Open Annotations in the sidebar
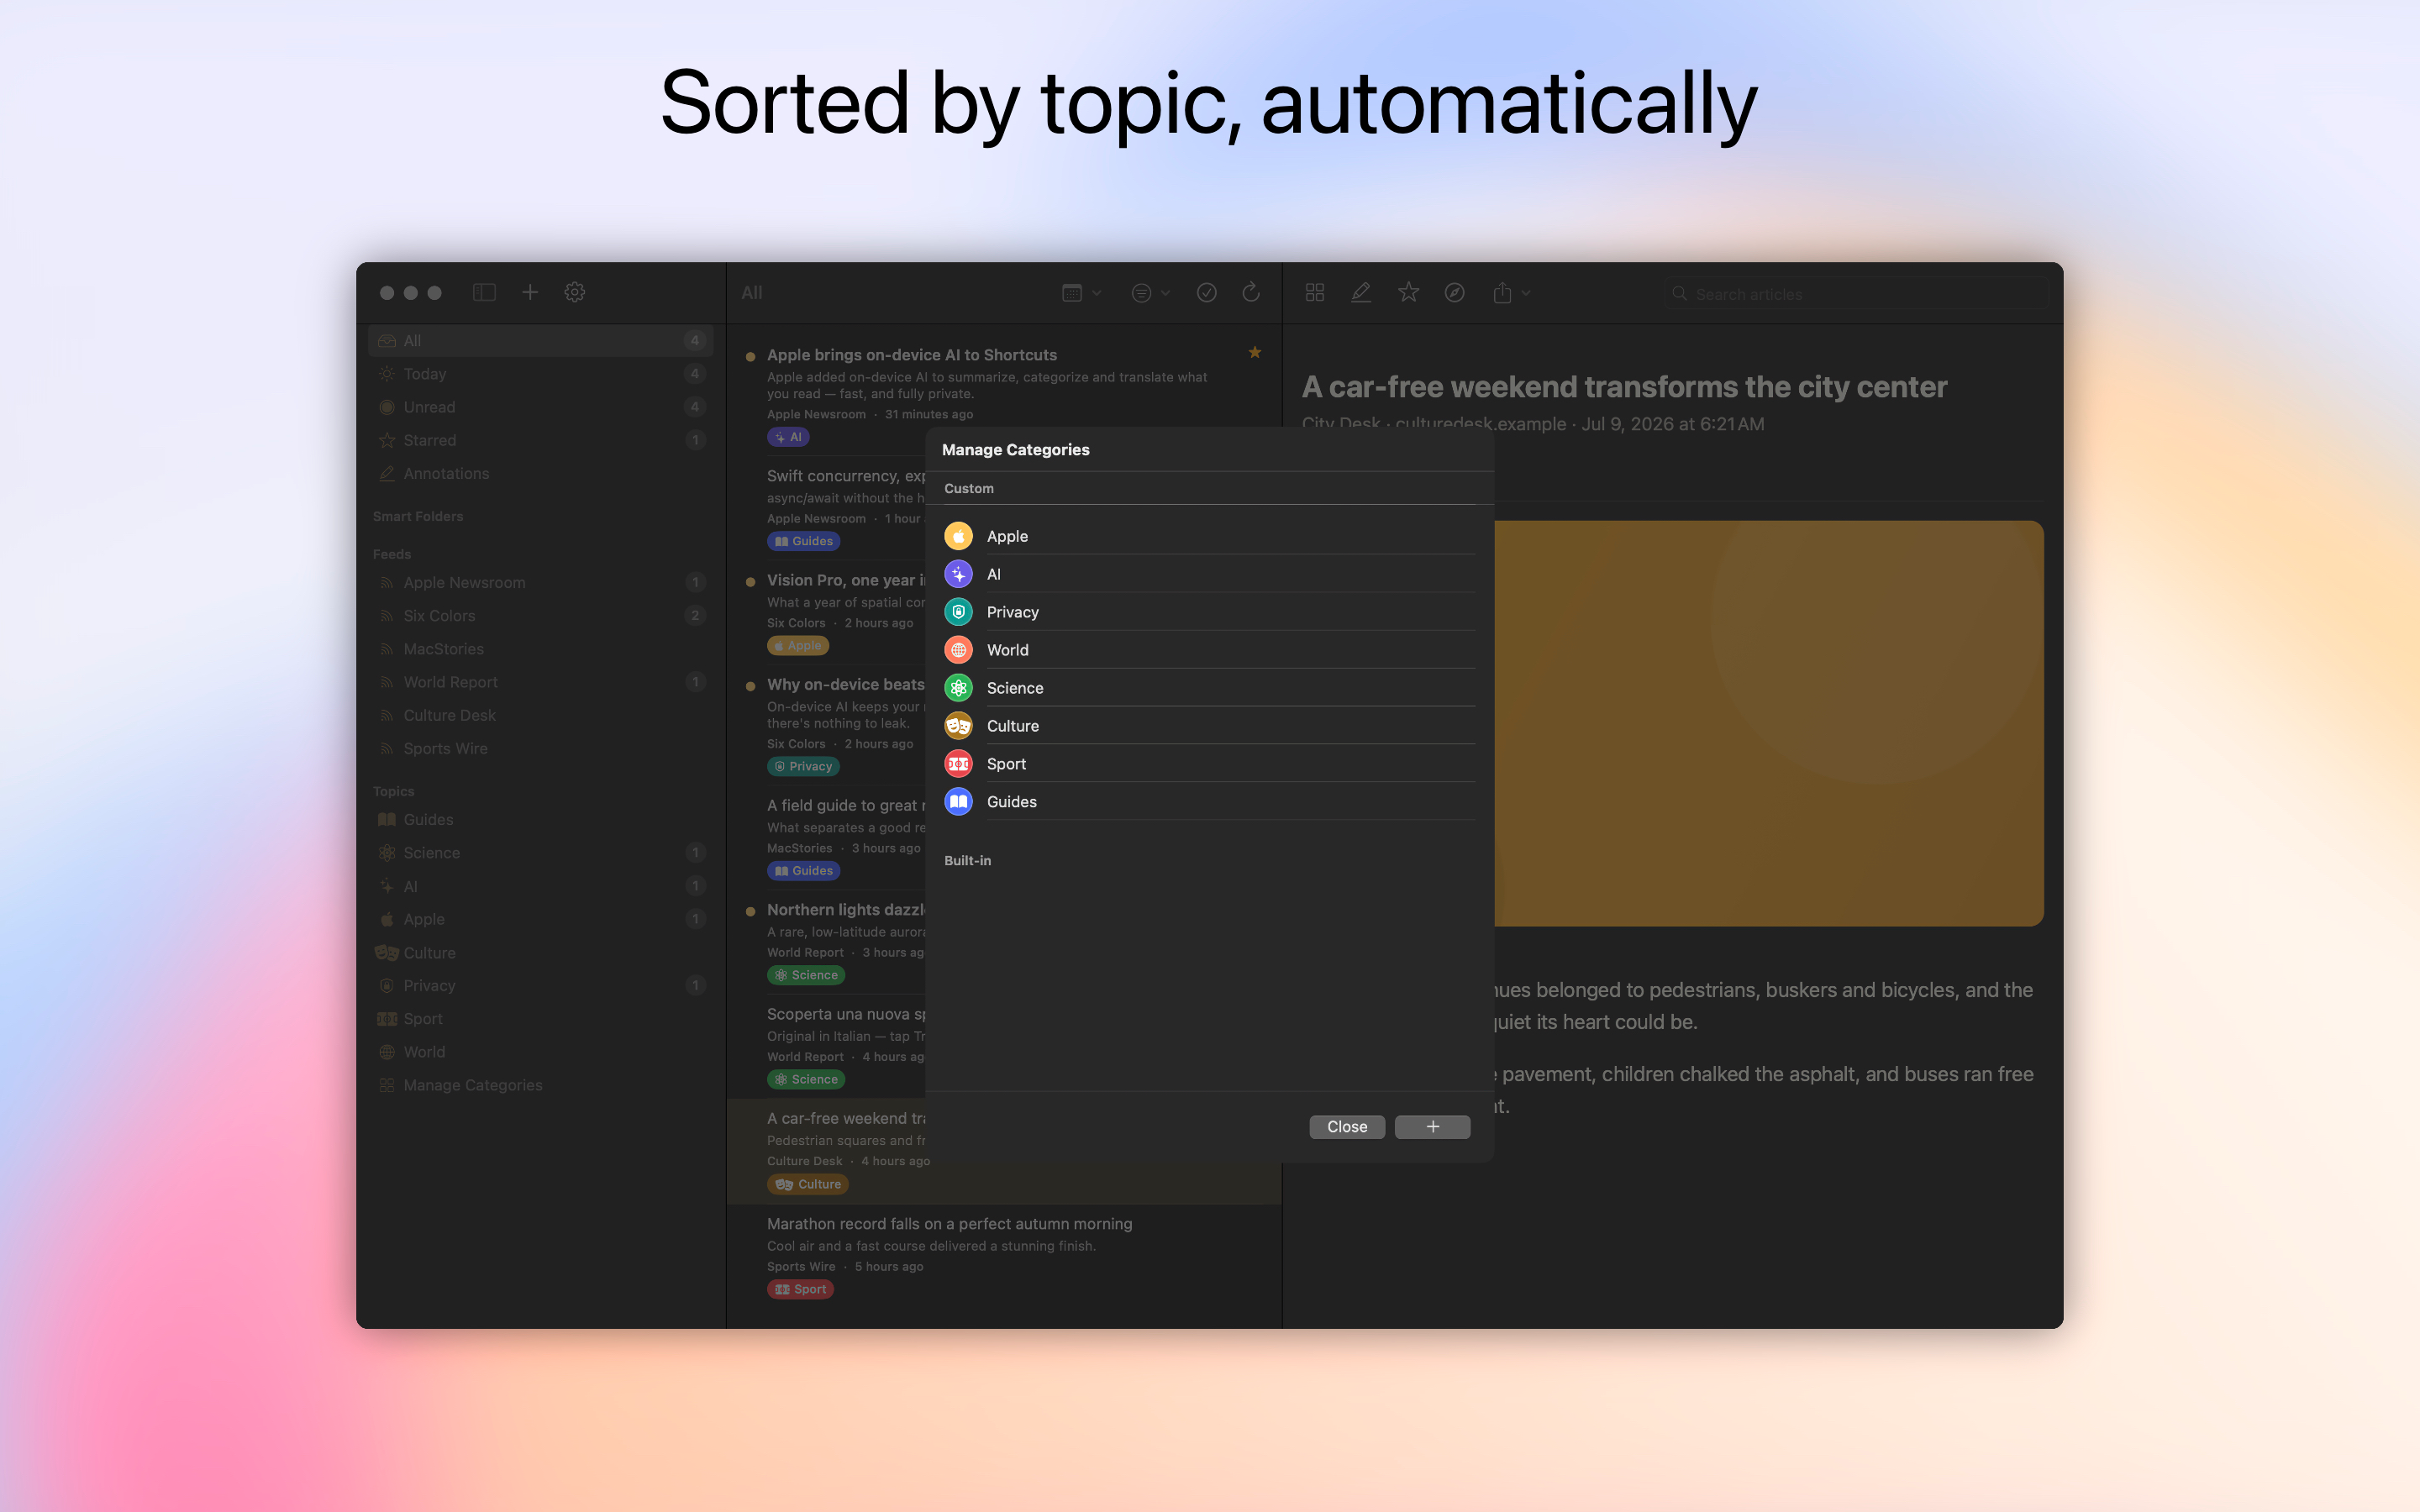This screenshot has width=2420, height=1512. pyautogui.click(x=540, y=474)
